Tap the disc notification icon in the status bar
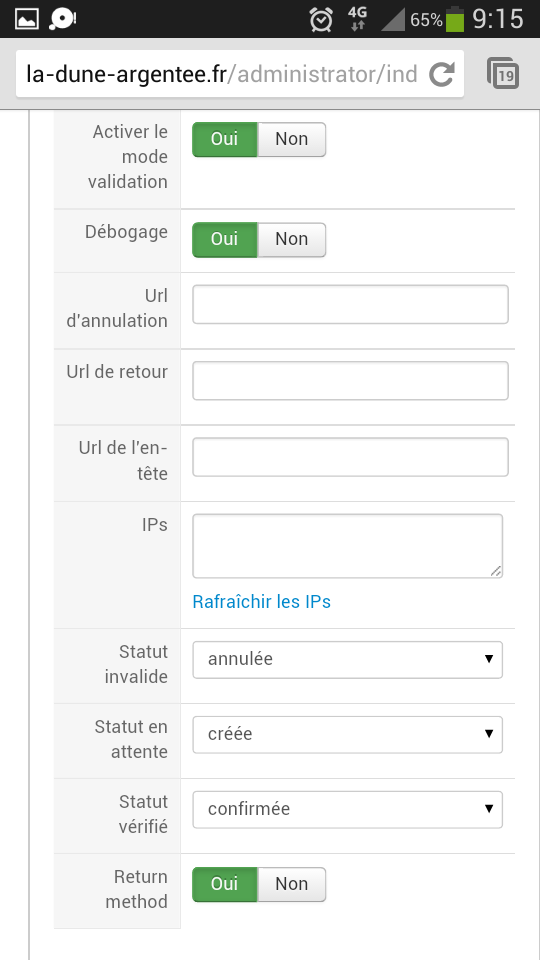 pyautogui.click(x=62, y=19)
